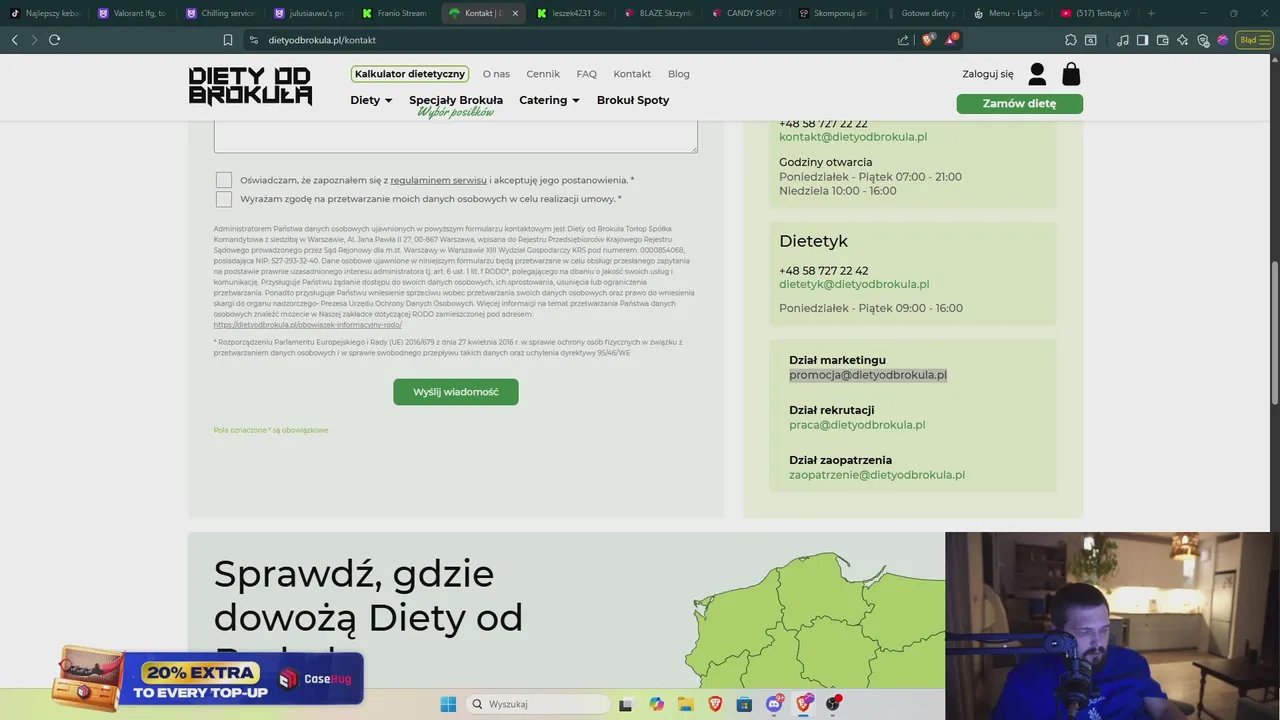Click the Wyszukaj taskbar search box
The height and width of the screenshot is (720, 1280).
pos(538,704)
